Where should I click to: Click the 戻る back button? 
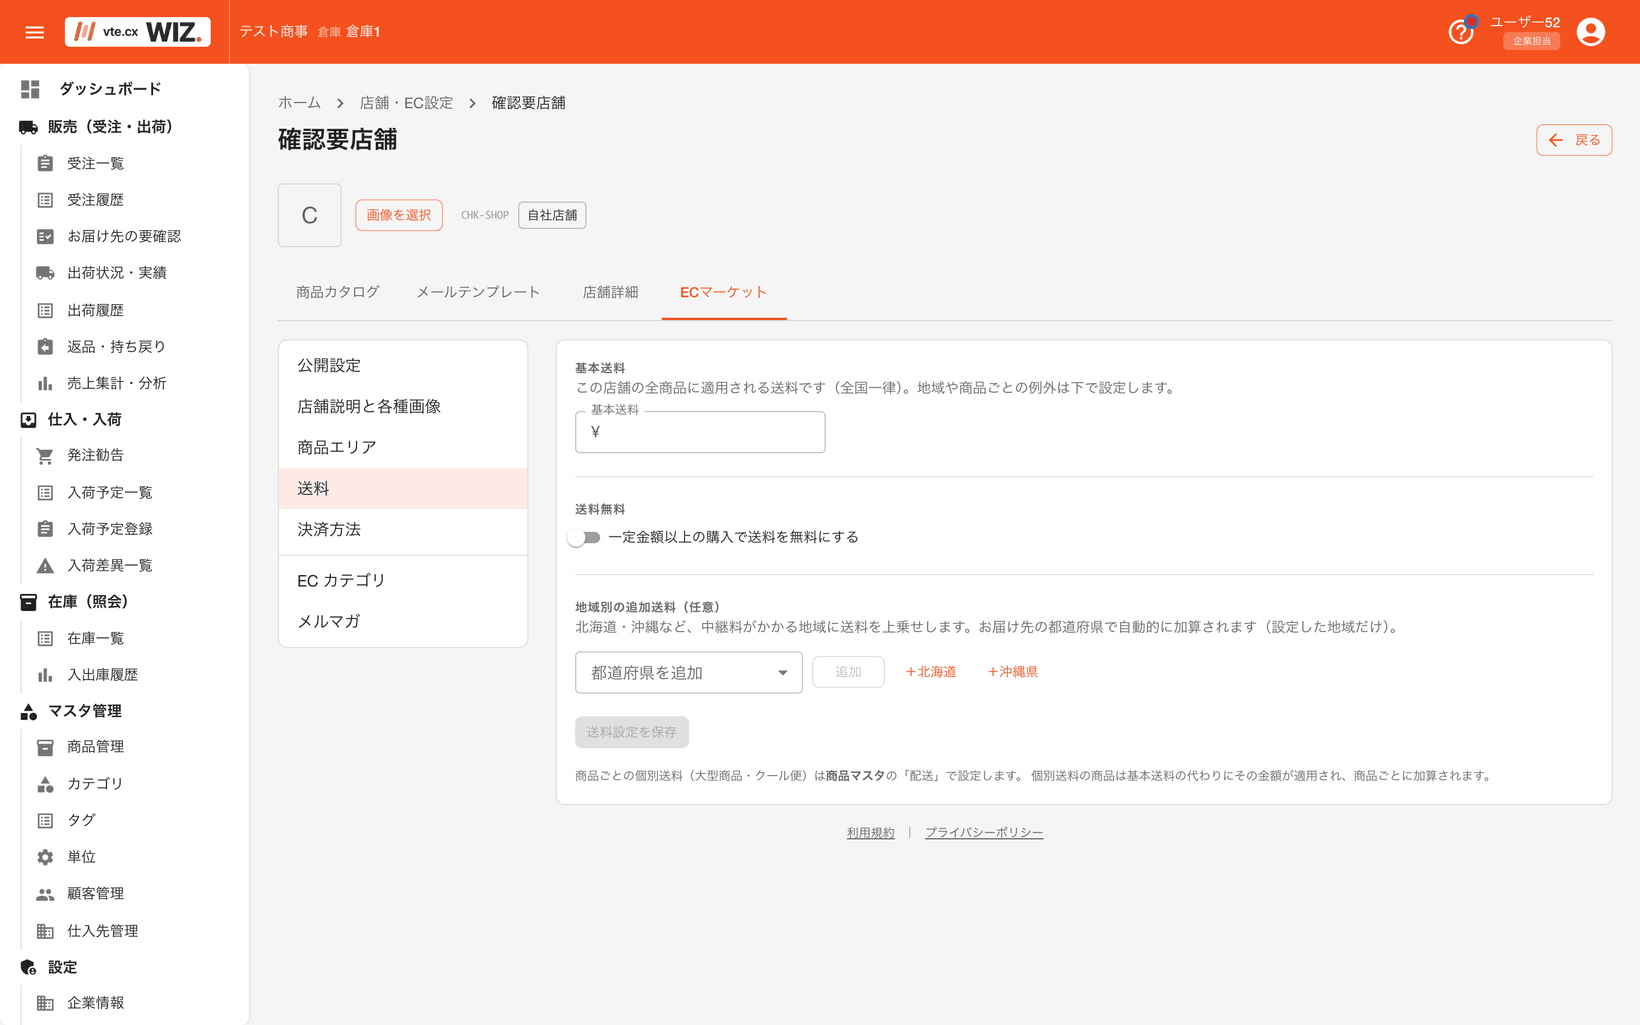coord(1574,140)
